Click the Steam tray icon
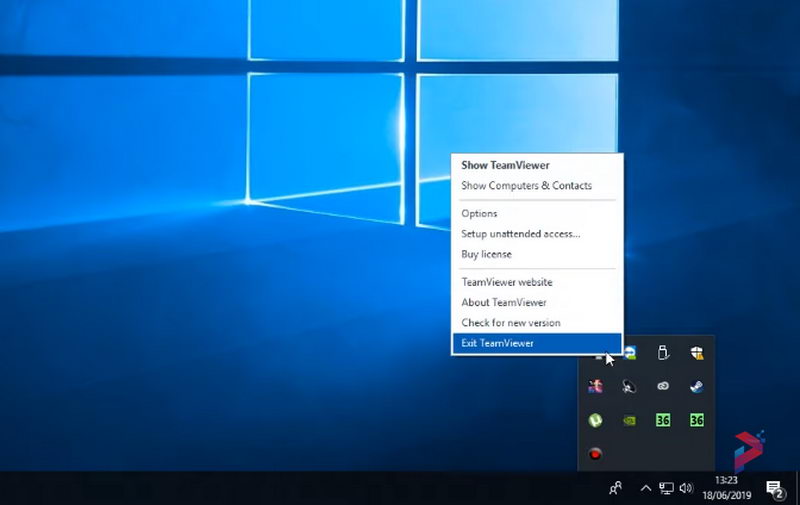The image size is (800, 505). (696, 387)
